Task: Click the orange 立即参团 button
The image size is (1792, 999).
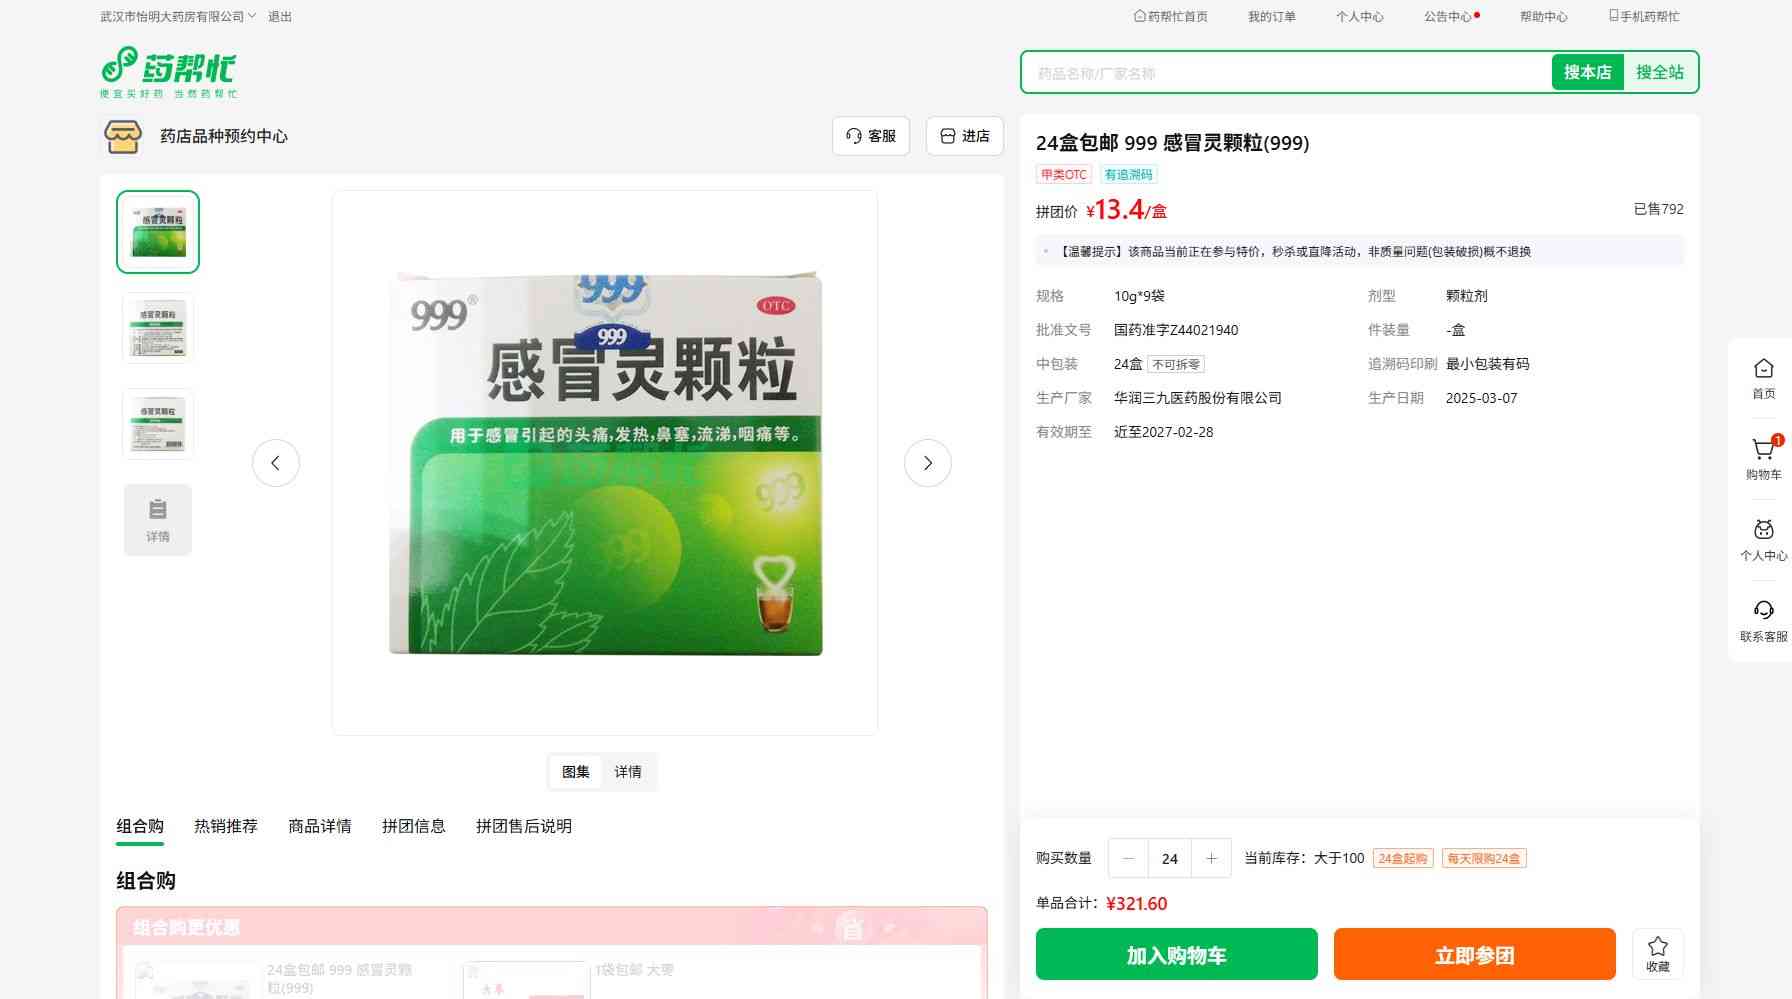Action: [x=1474, y=954]
